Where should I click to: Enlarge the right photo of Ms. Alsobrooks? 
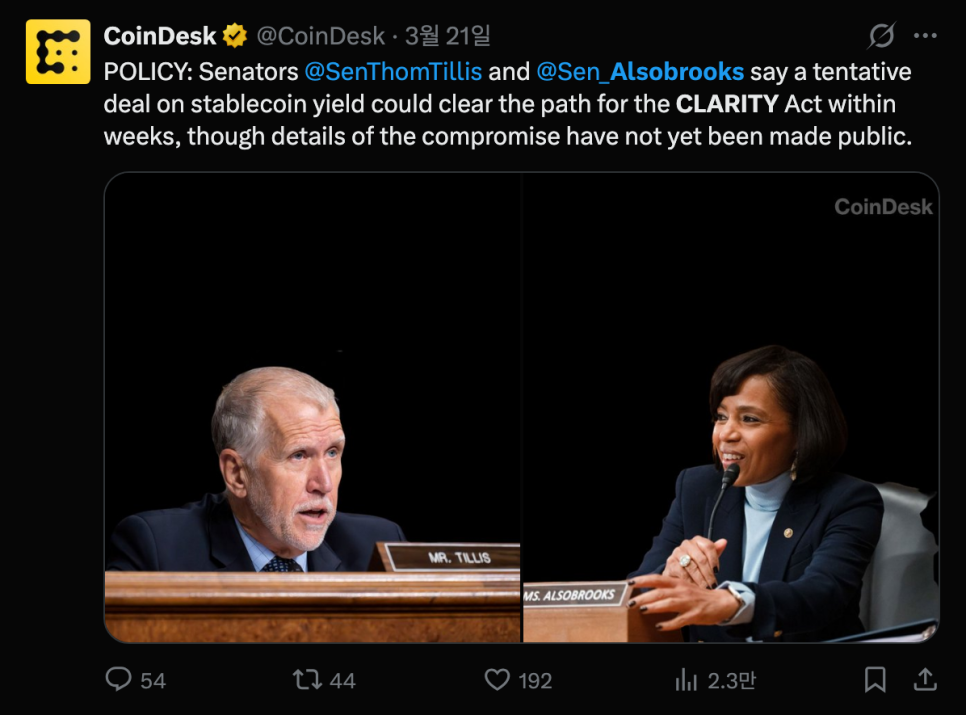click(730, 408)
